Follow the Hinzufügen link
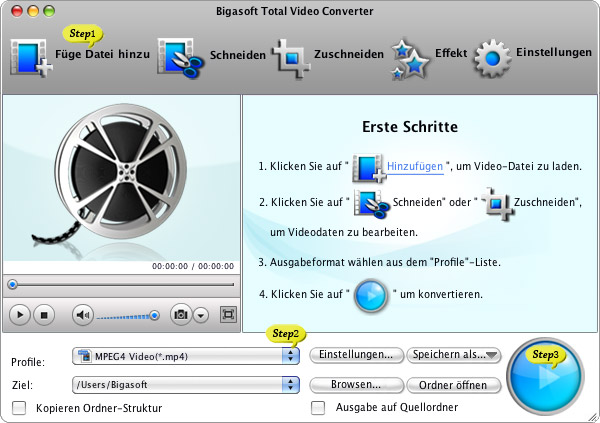The height and width of the screenshot is (423, 600). (x=415, y=167)
